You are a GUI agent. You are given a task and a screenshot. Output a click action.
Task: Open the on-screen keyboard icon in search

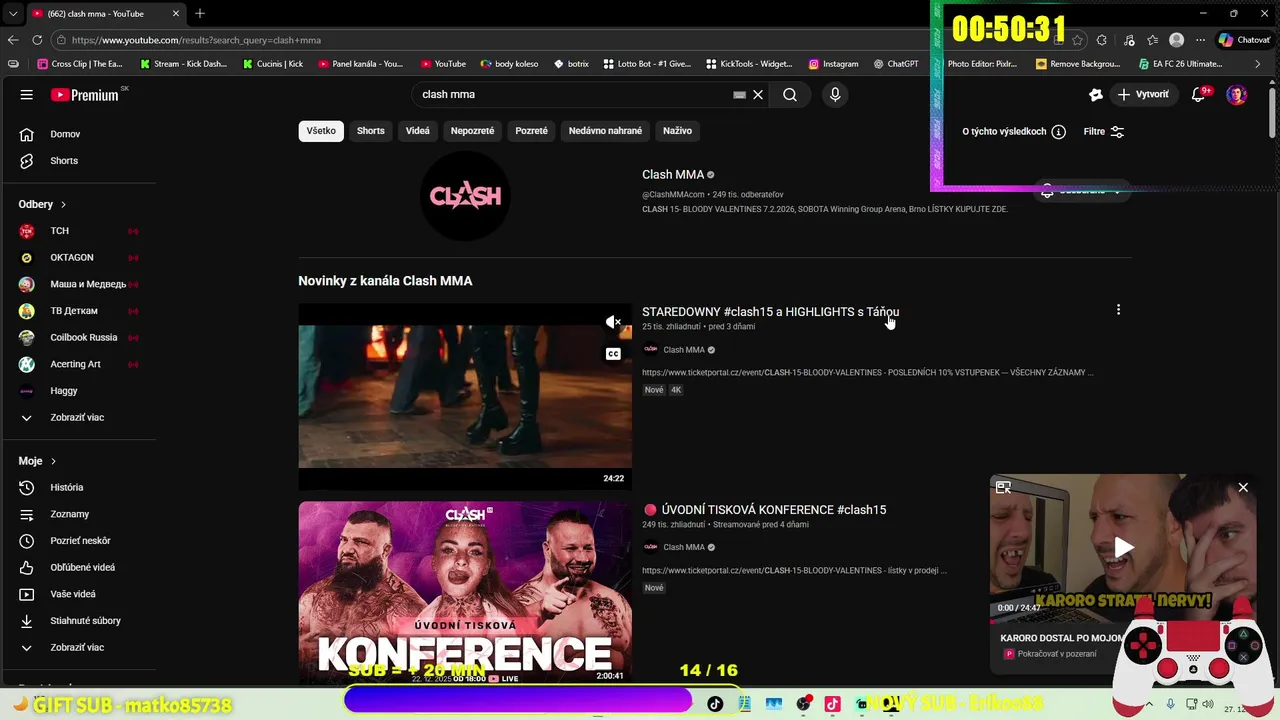pyautogui.click(x=740, y=95)
